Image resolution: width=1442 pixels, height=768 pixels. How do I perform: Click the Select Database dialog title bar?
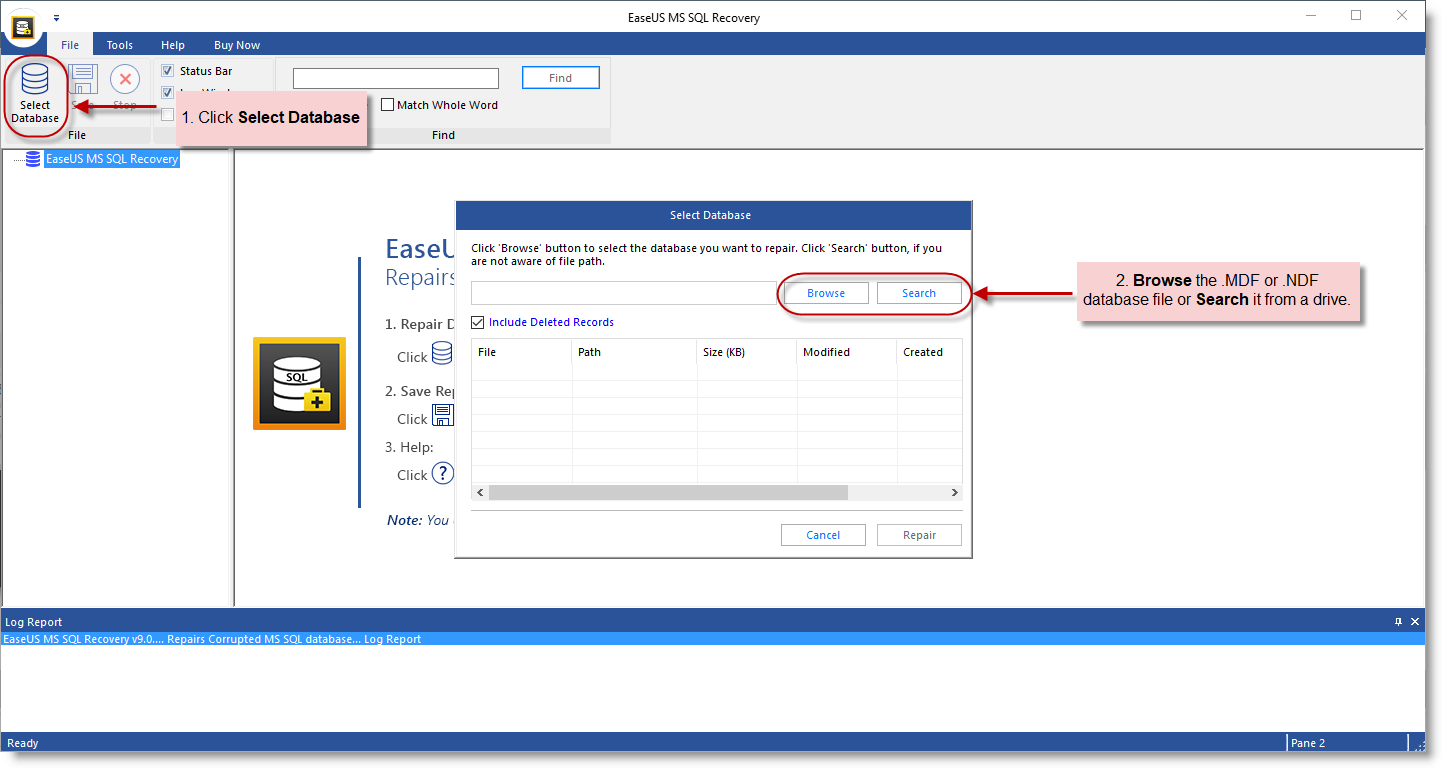click(713, 215)
